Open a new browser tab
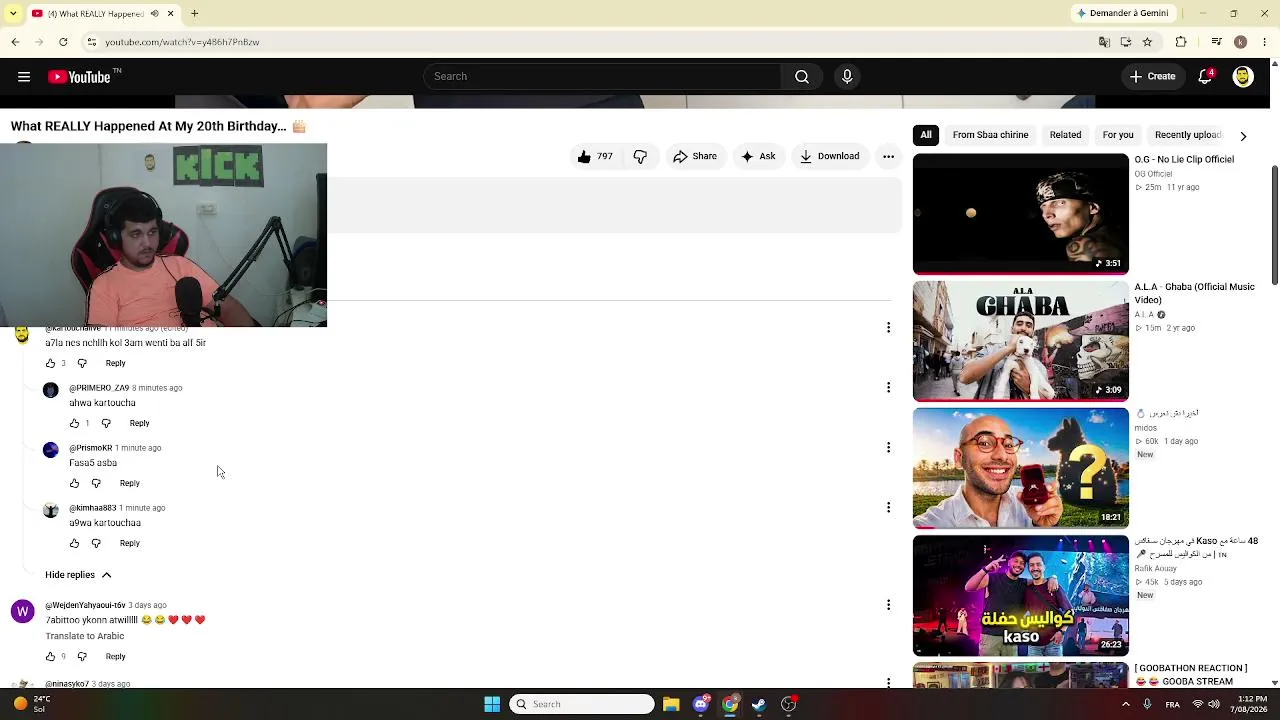 (x=195, y=14)
